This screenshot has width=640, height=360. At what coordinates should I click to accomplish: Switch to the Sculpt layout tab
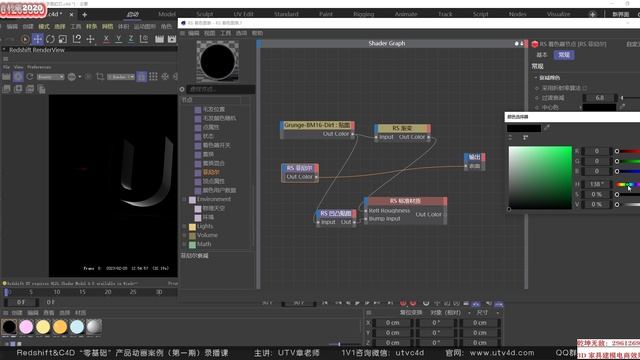(204, 14)
